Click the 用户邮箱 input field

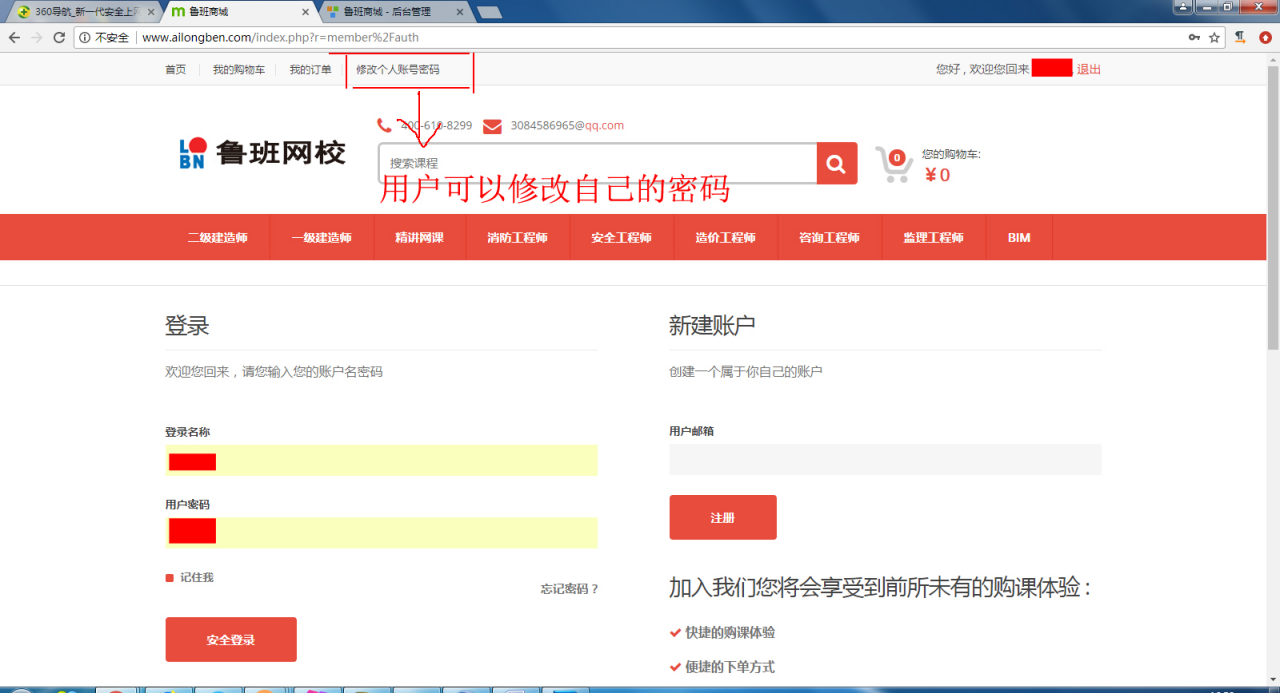(x=884, y=460)
